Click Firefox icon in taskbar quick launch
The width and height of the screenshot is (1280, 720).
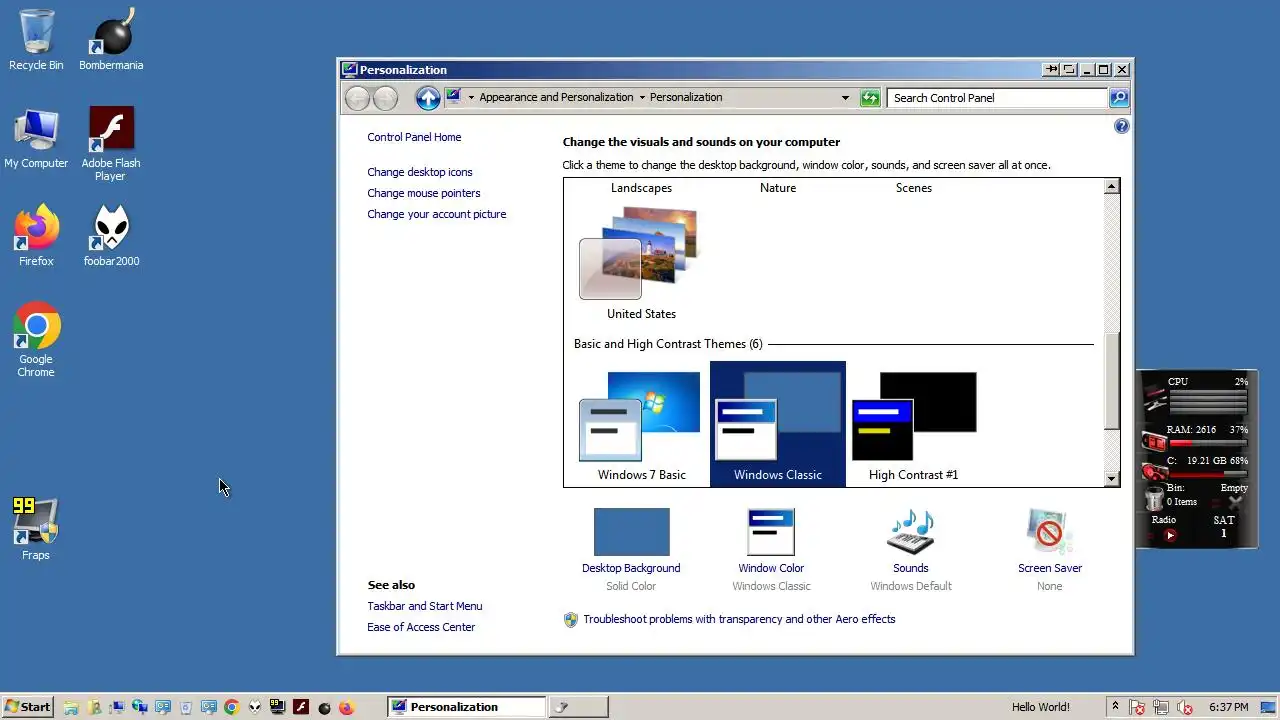(347, 707)
